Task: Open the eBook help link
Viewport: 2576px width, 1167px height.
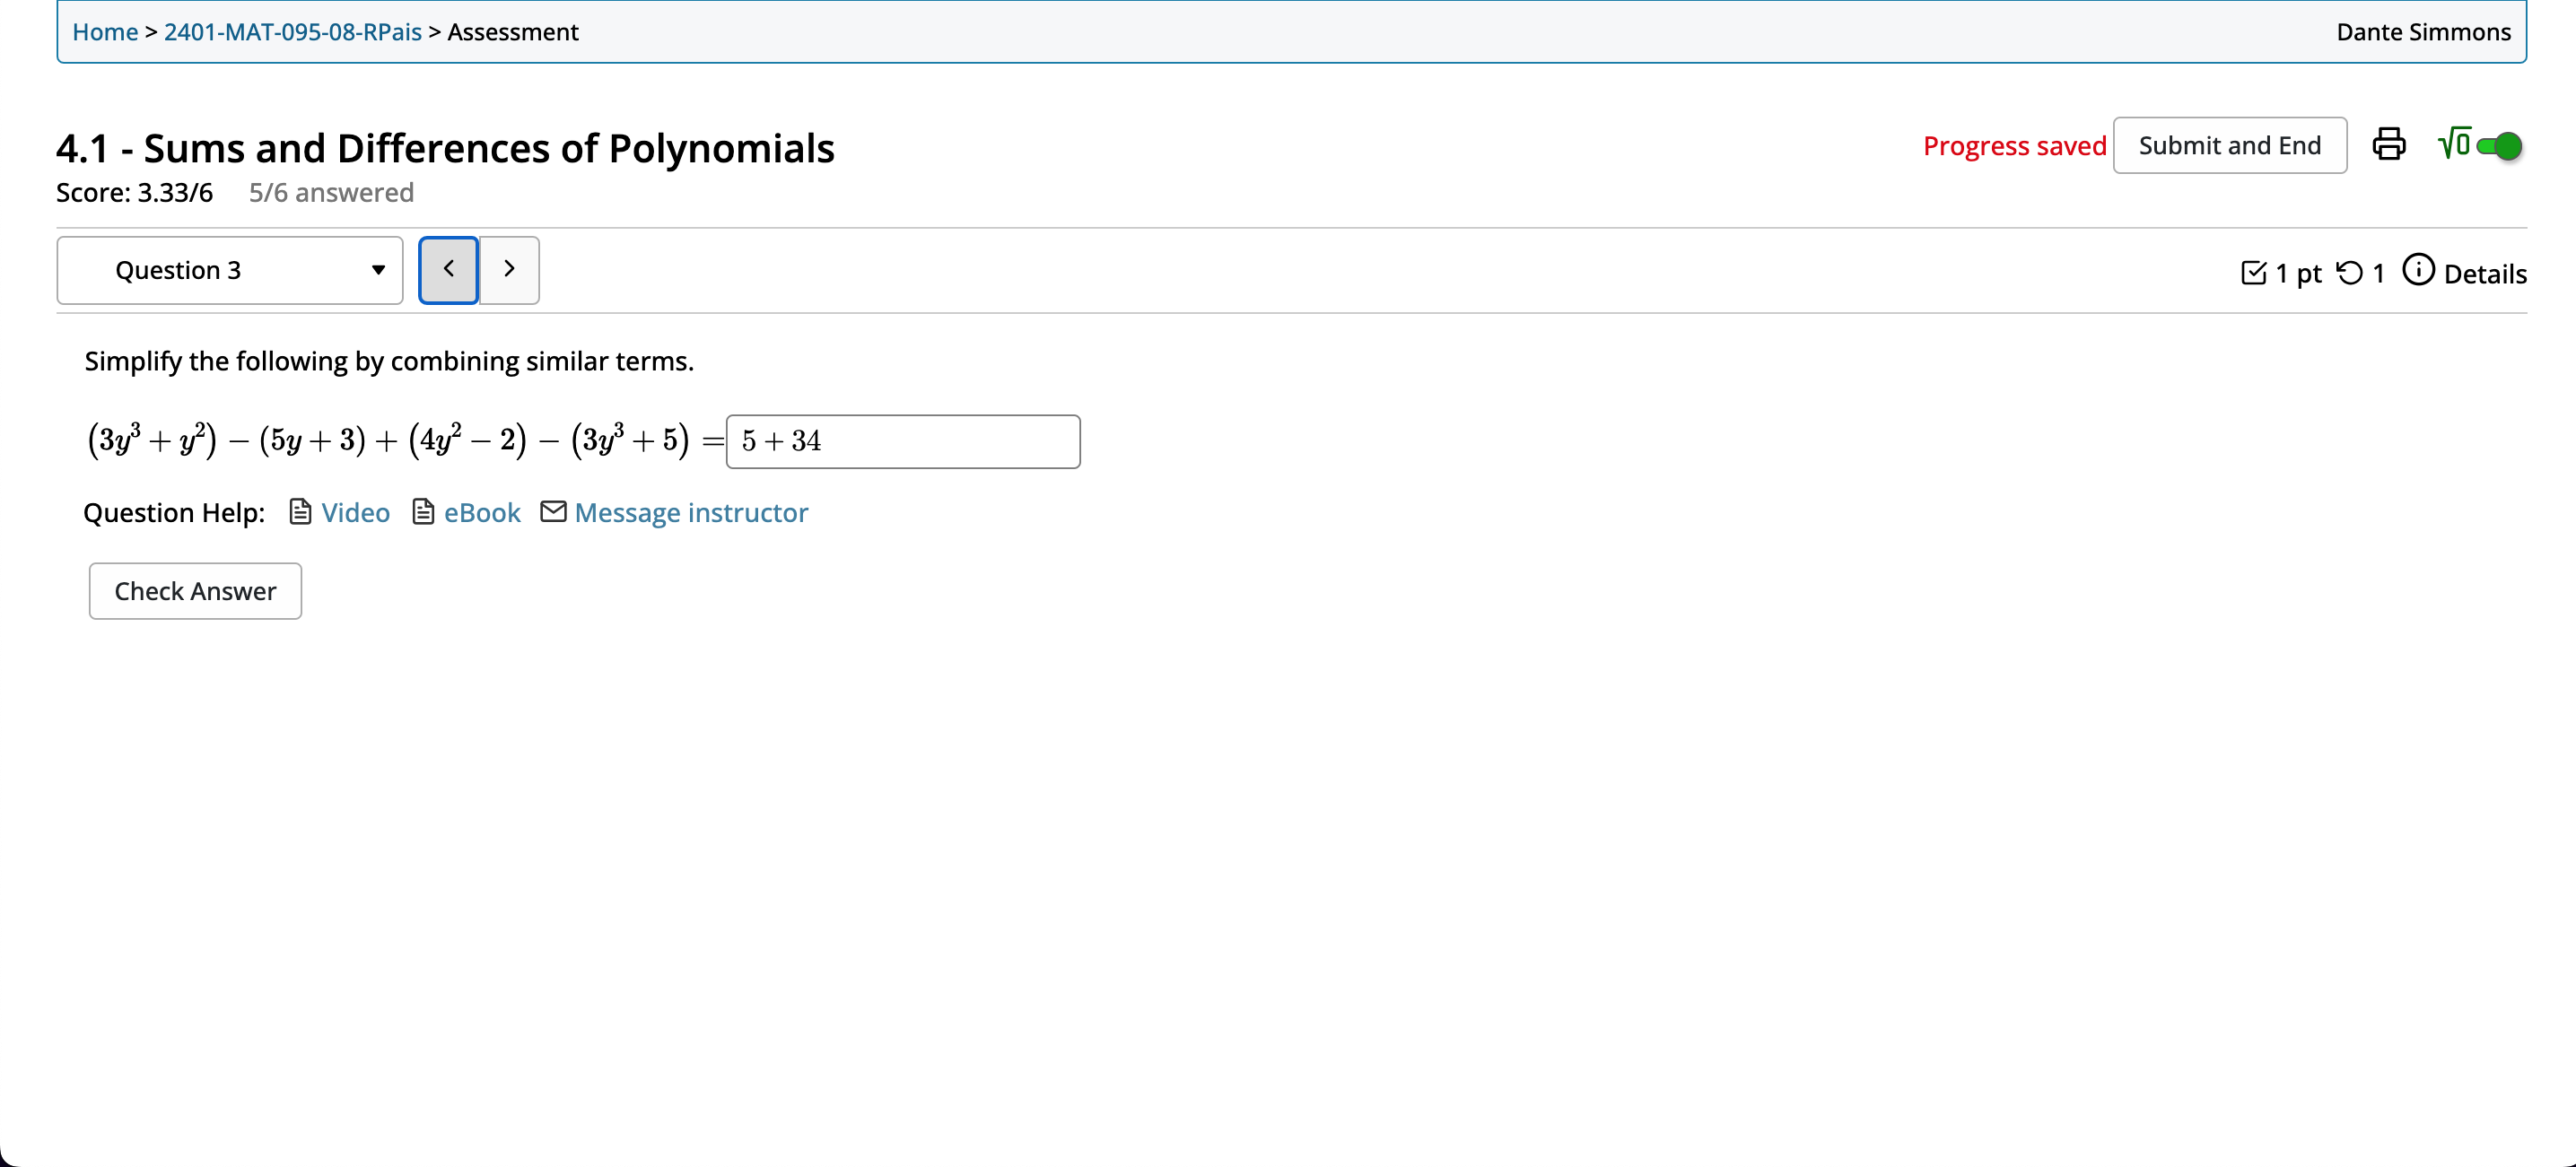Action: [x=482, y=512]
